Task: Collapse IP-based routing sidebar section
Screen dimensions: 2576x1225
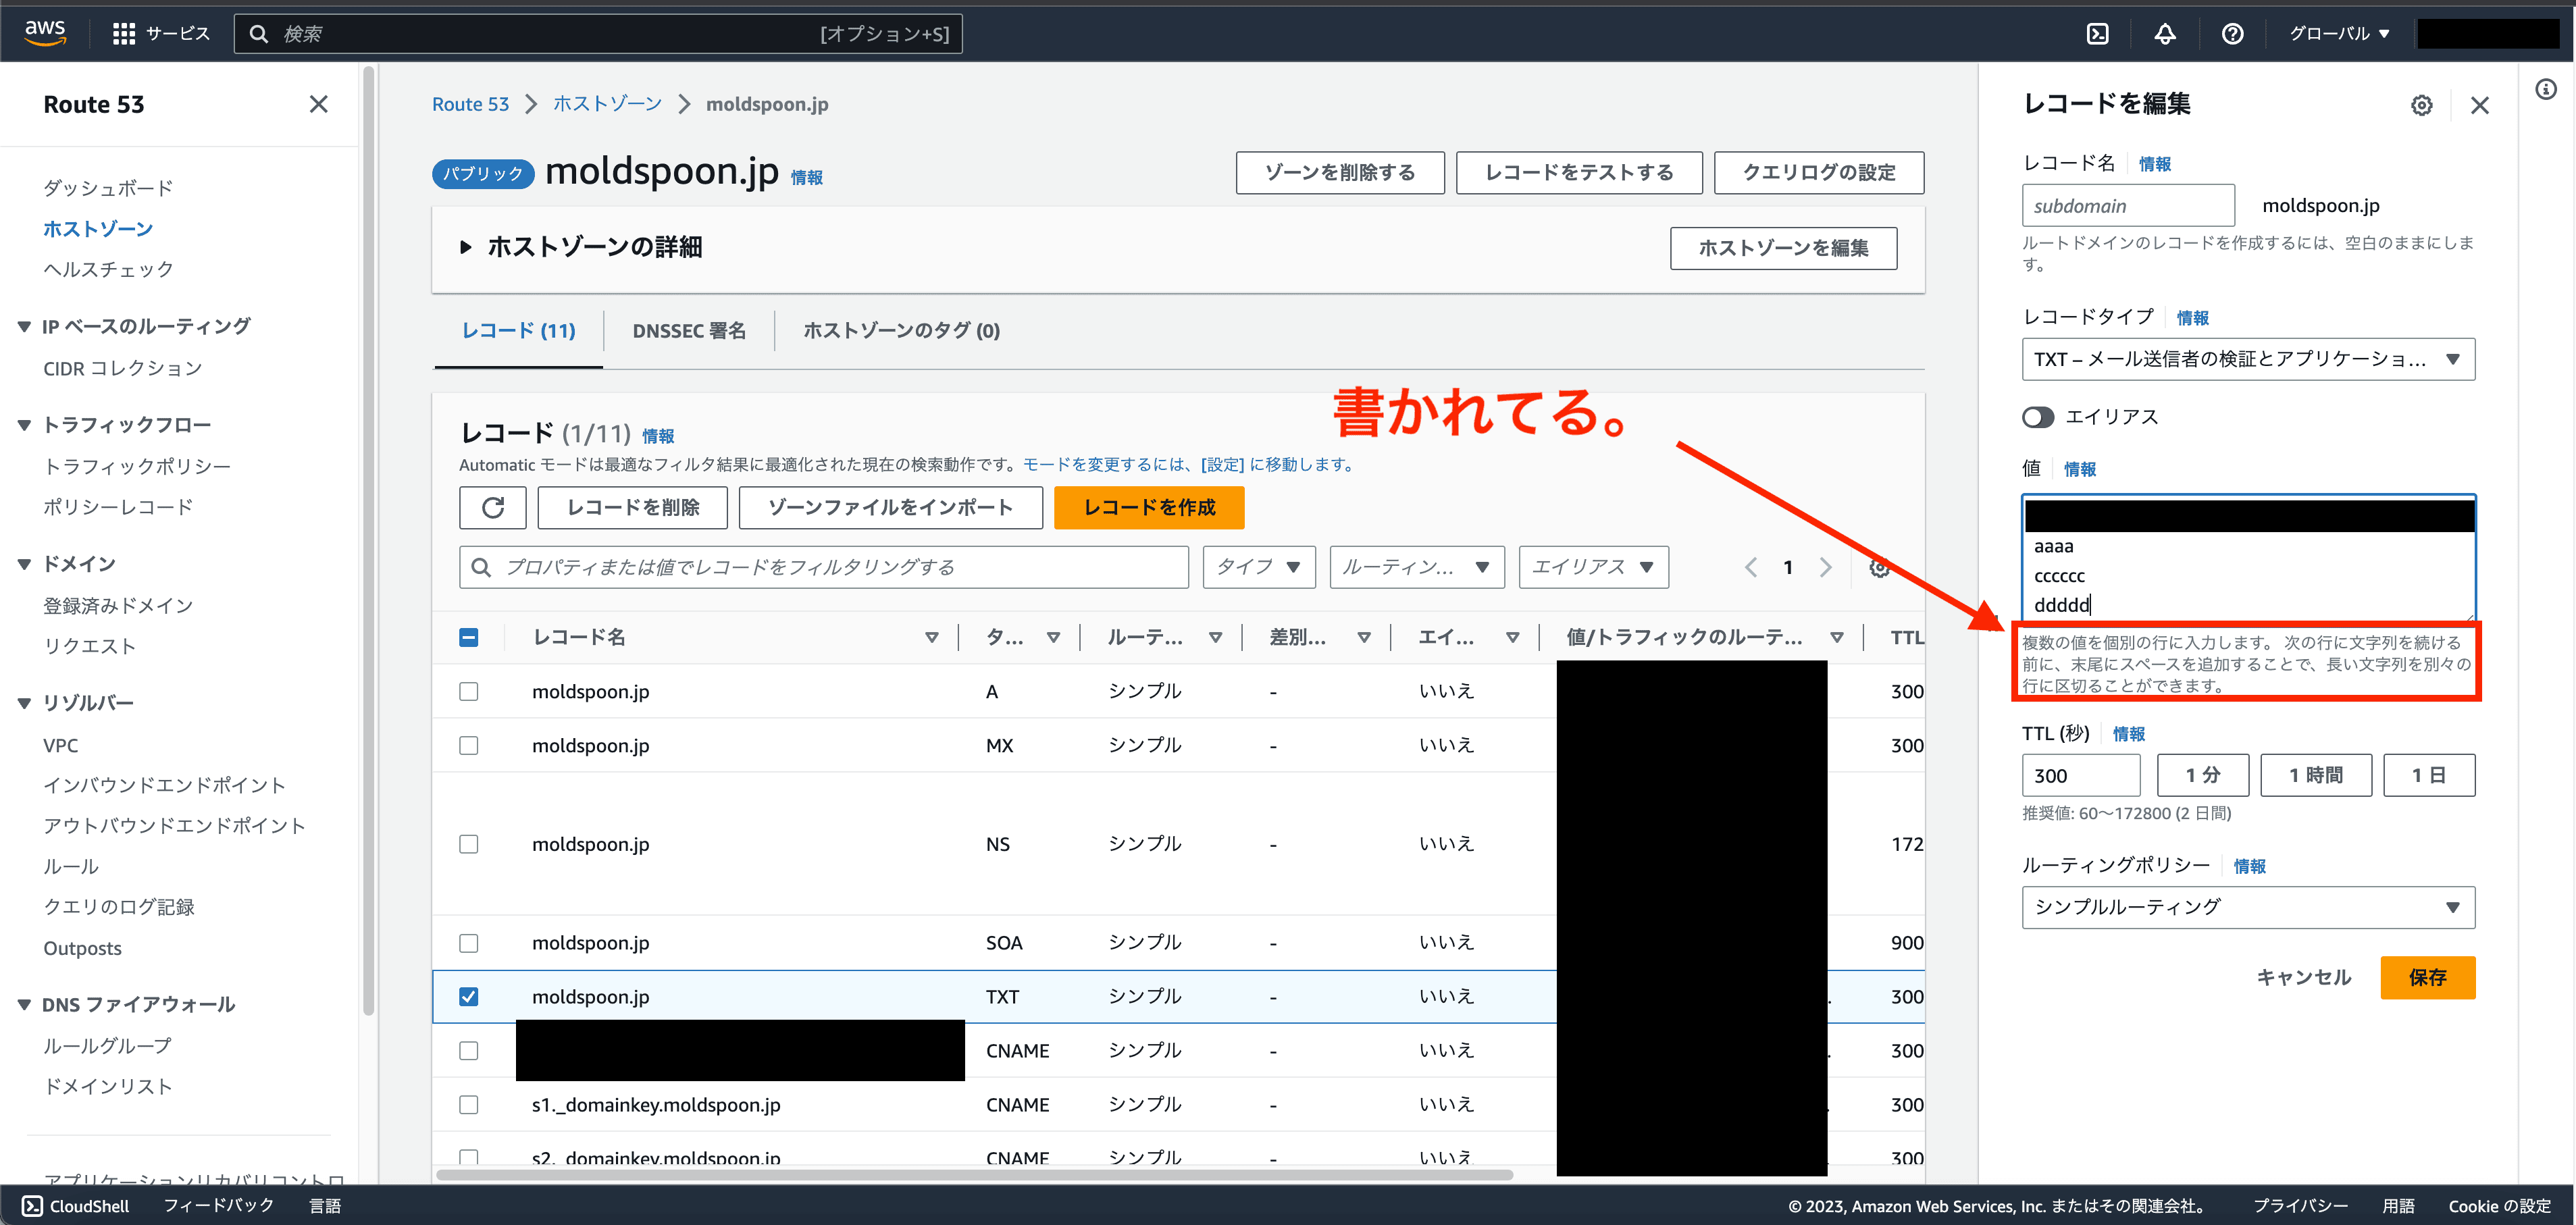Action: point(24,326)
